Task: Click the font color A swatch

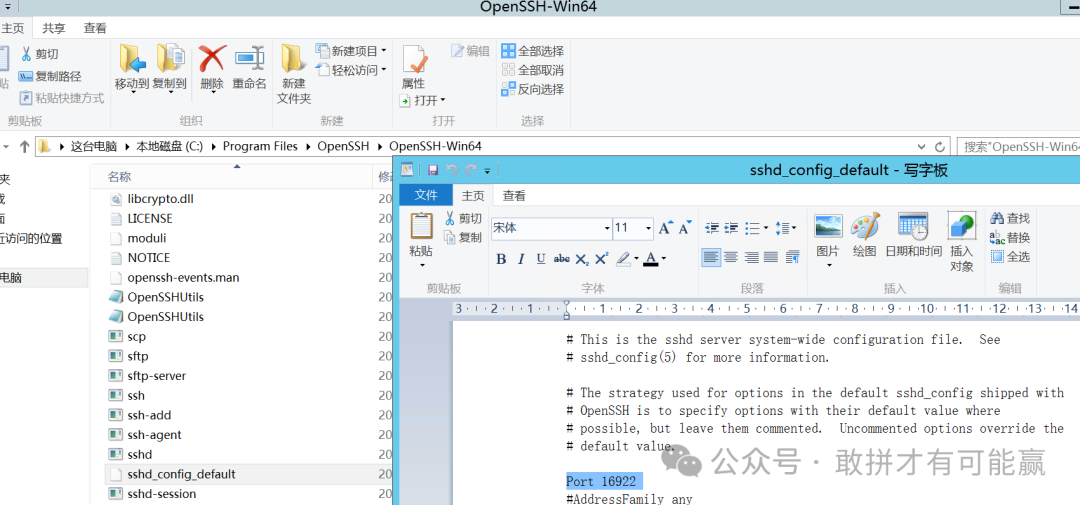Action: 650,259
